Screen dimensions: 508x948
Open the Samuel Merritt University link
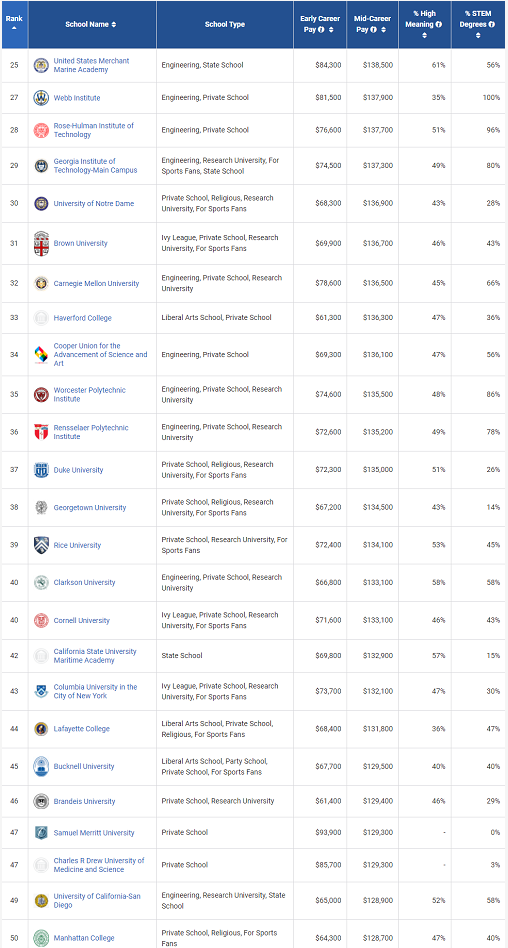(94, 833)
